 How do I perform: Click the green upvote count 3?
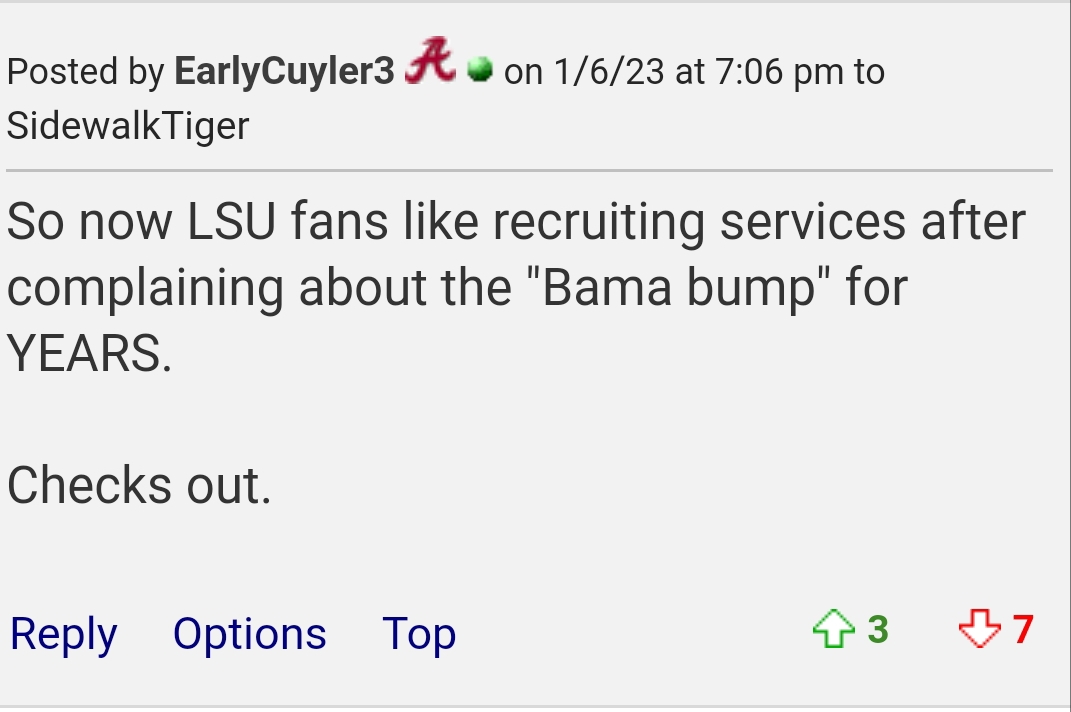coord(878,629)
